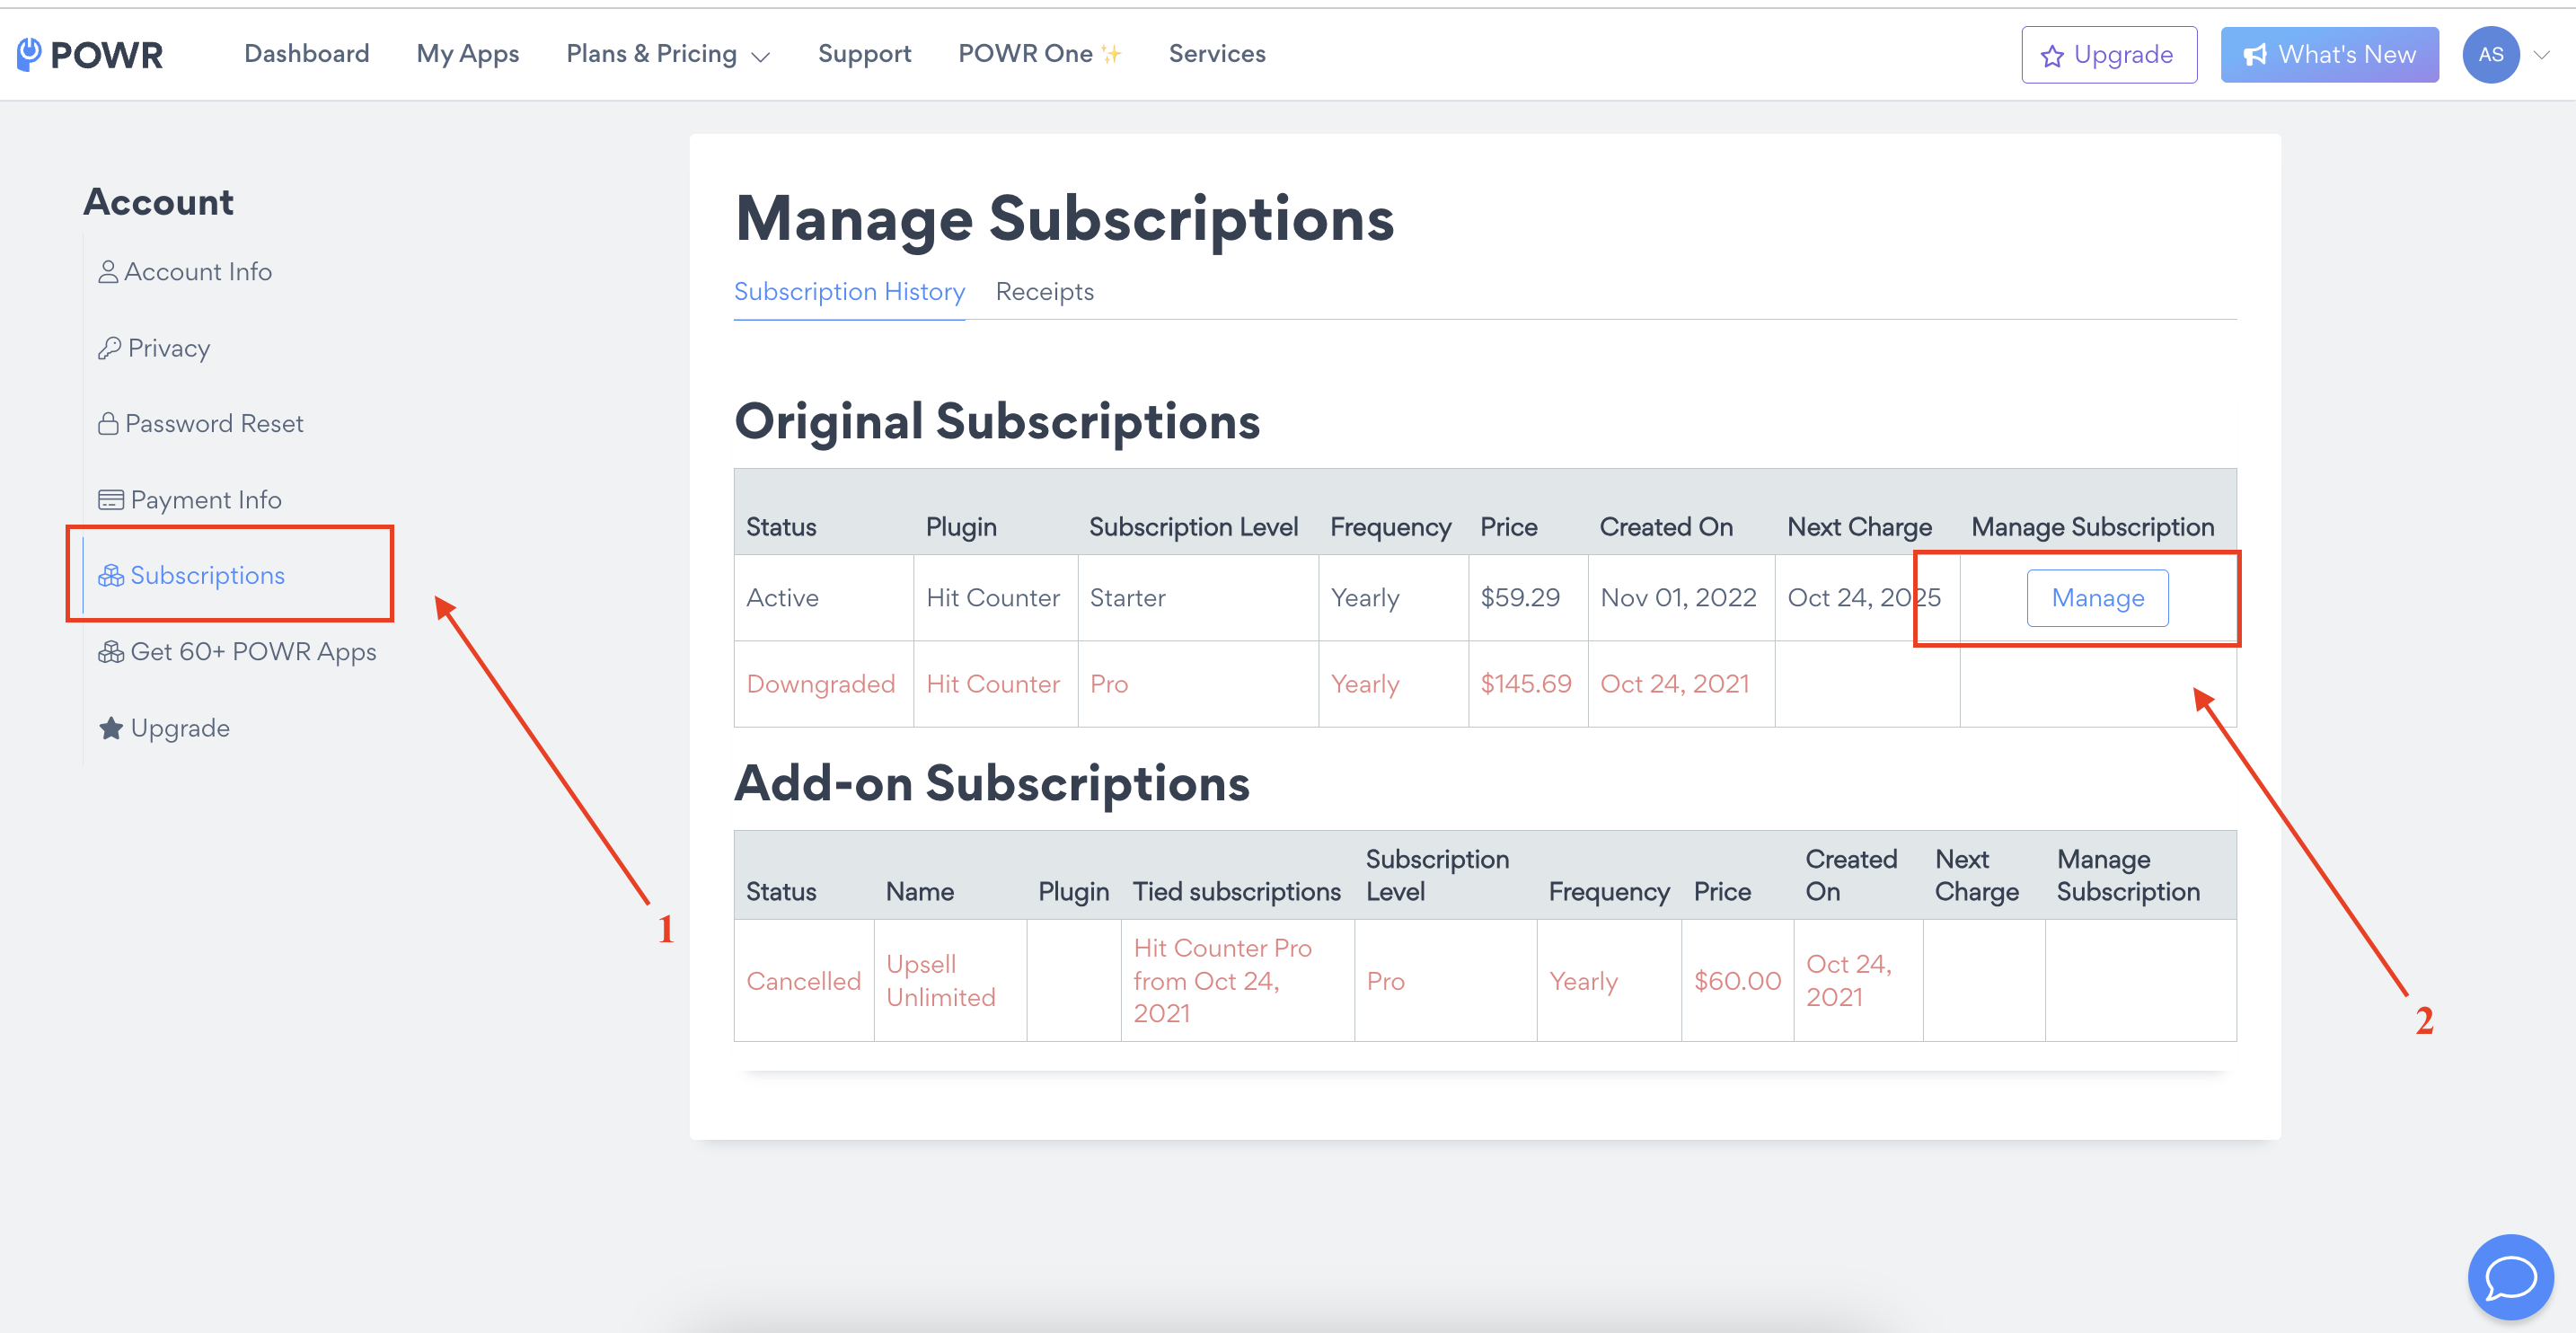
Task: Open Account Info in sidebar
Action: 185,272
